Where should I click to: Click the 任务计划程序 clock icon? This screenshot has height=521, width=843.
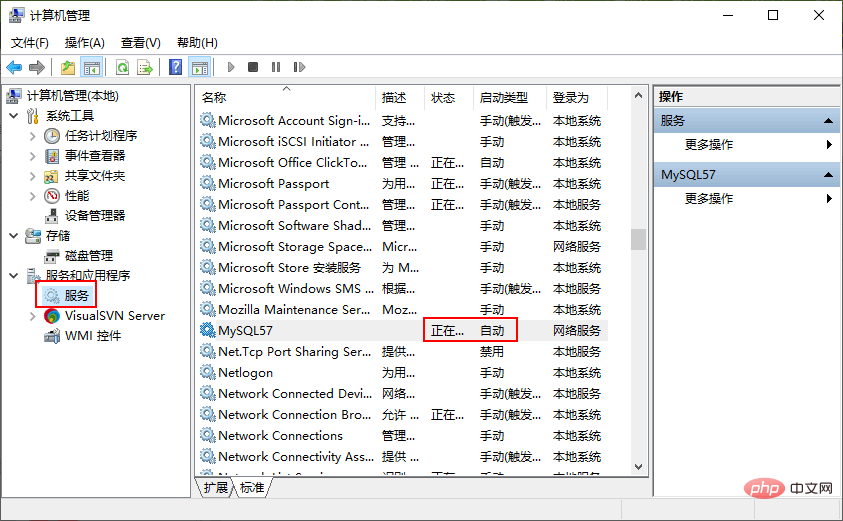click(x=52, y=136)
